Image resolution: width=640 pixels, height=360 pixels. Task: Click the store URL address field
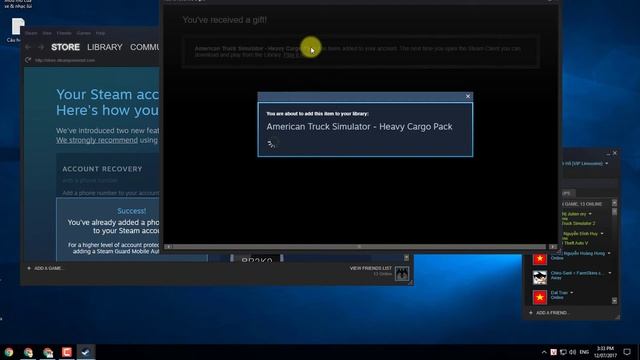tap(65, 60)
